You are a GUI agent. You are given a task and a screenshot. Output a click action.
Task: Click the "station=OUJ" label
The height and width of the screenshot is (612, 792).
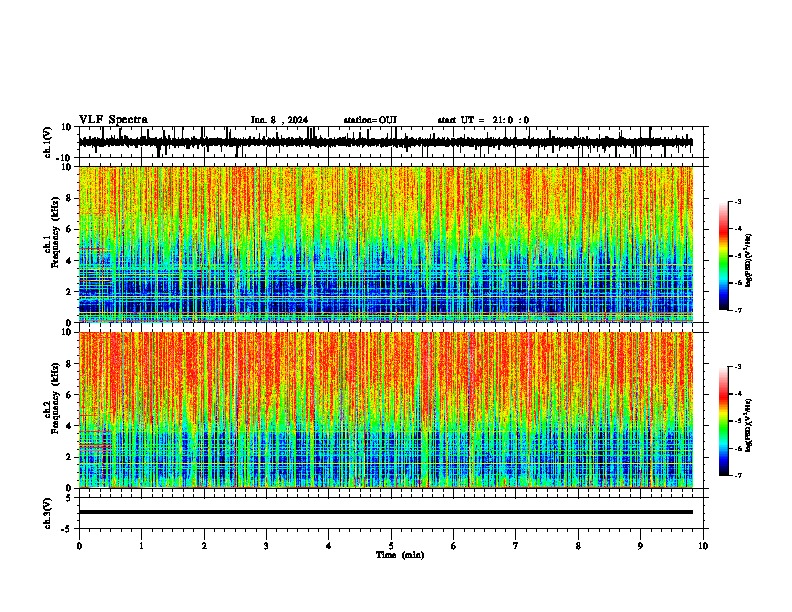point(370,120)
